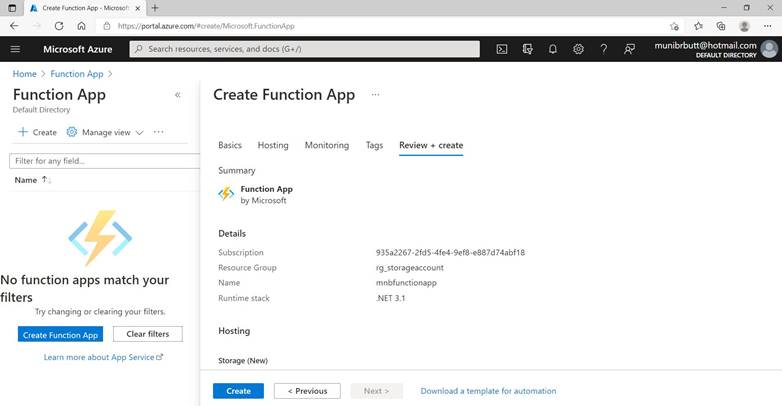Switch to the Tags tab
This screenshot has width=782, height=406.
[x=374, y=145]
